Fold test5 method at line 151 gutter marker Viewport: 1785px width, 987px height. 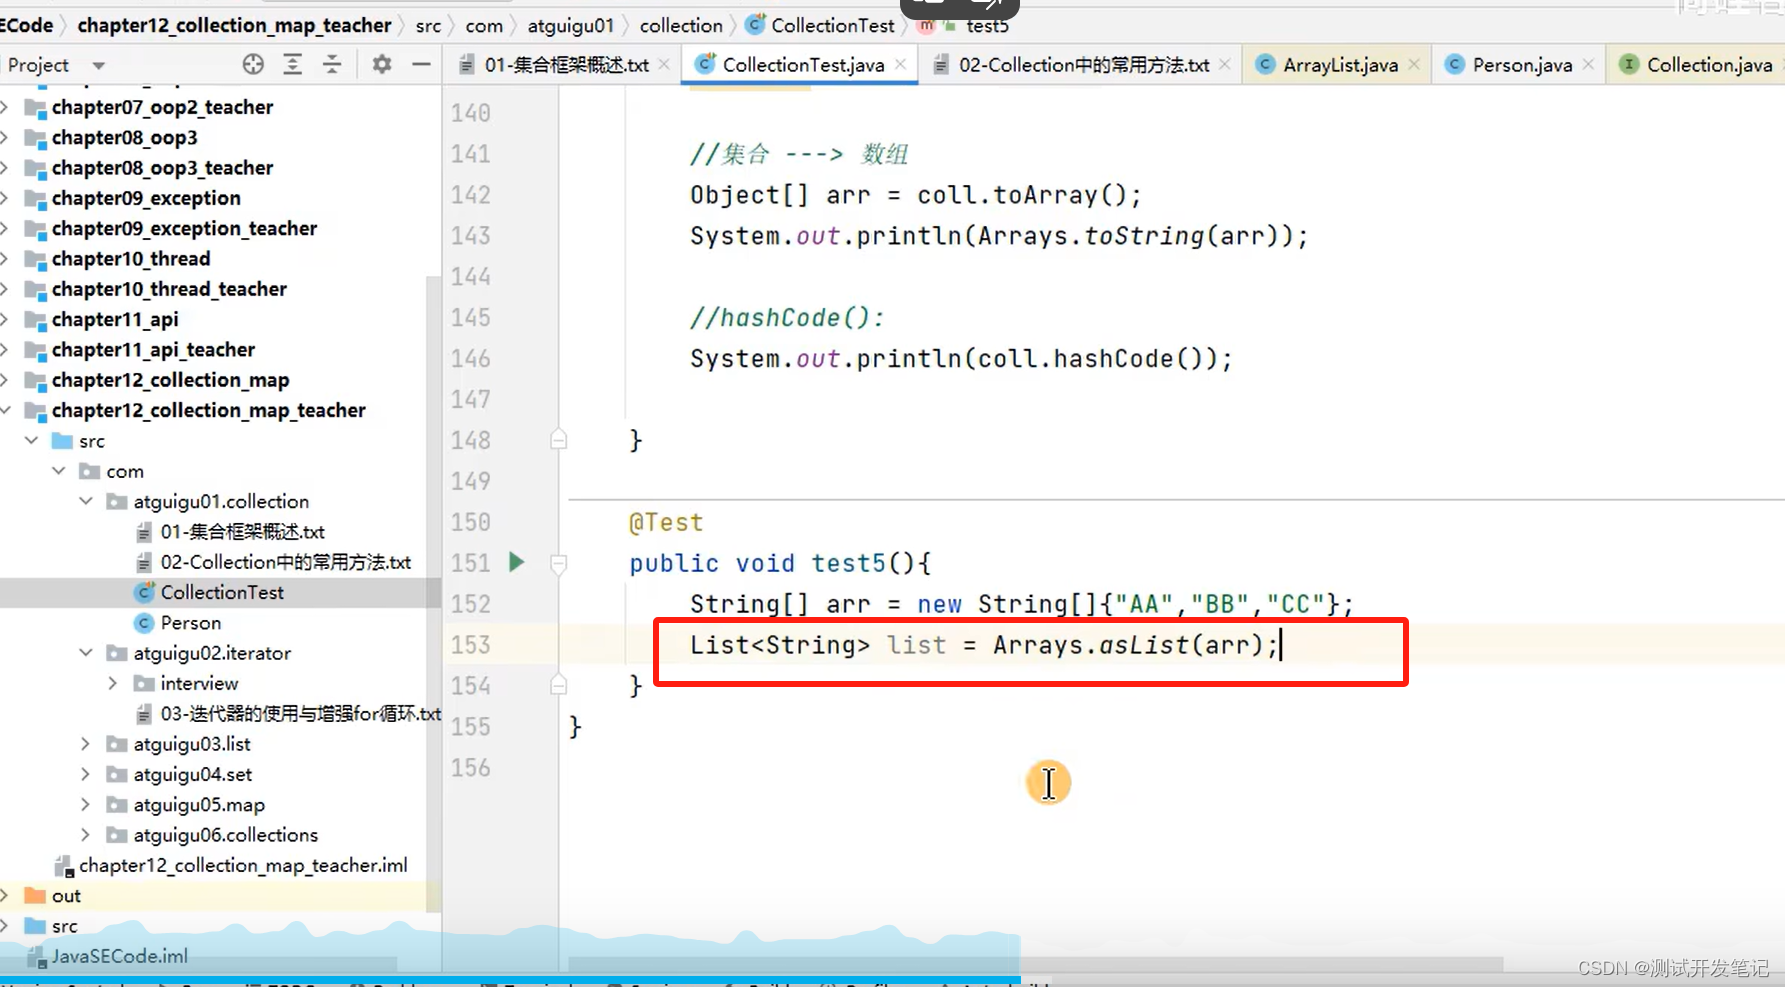click(559, 563)
